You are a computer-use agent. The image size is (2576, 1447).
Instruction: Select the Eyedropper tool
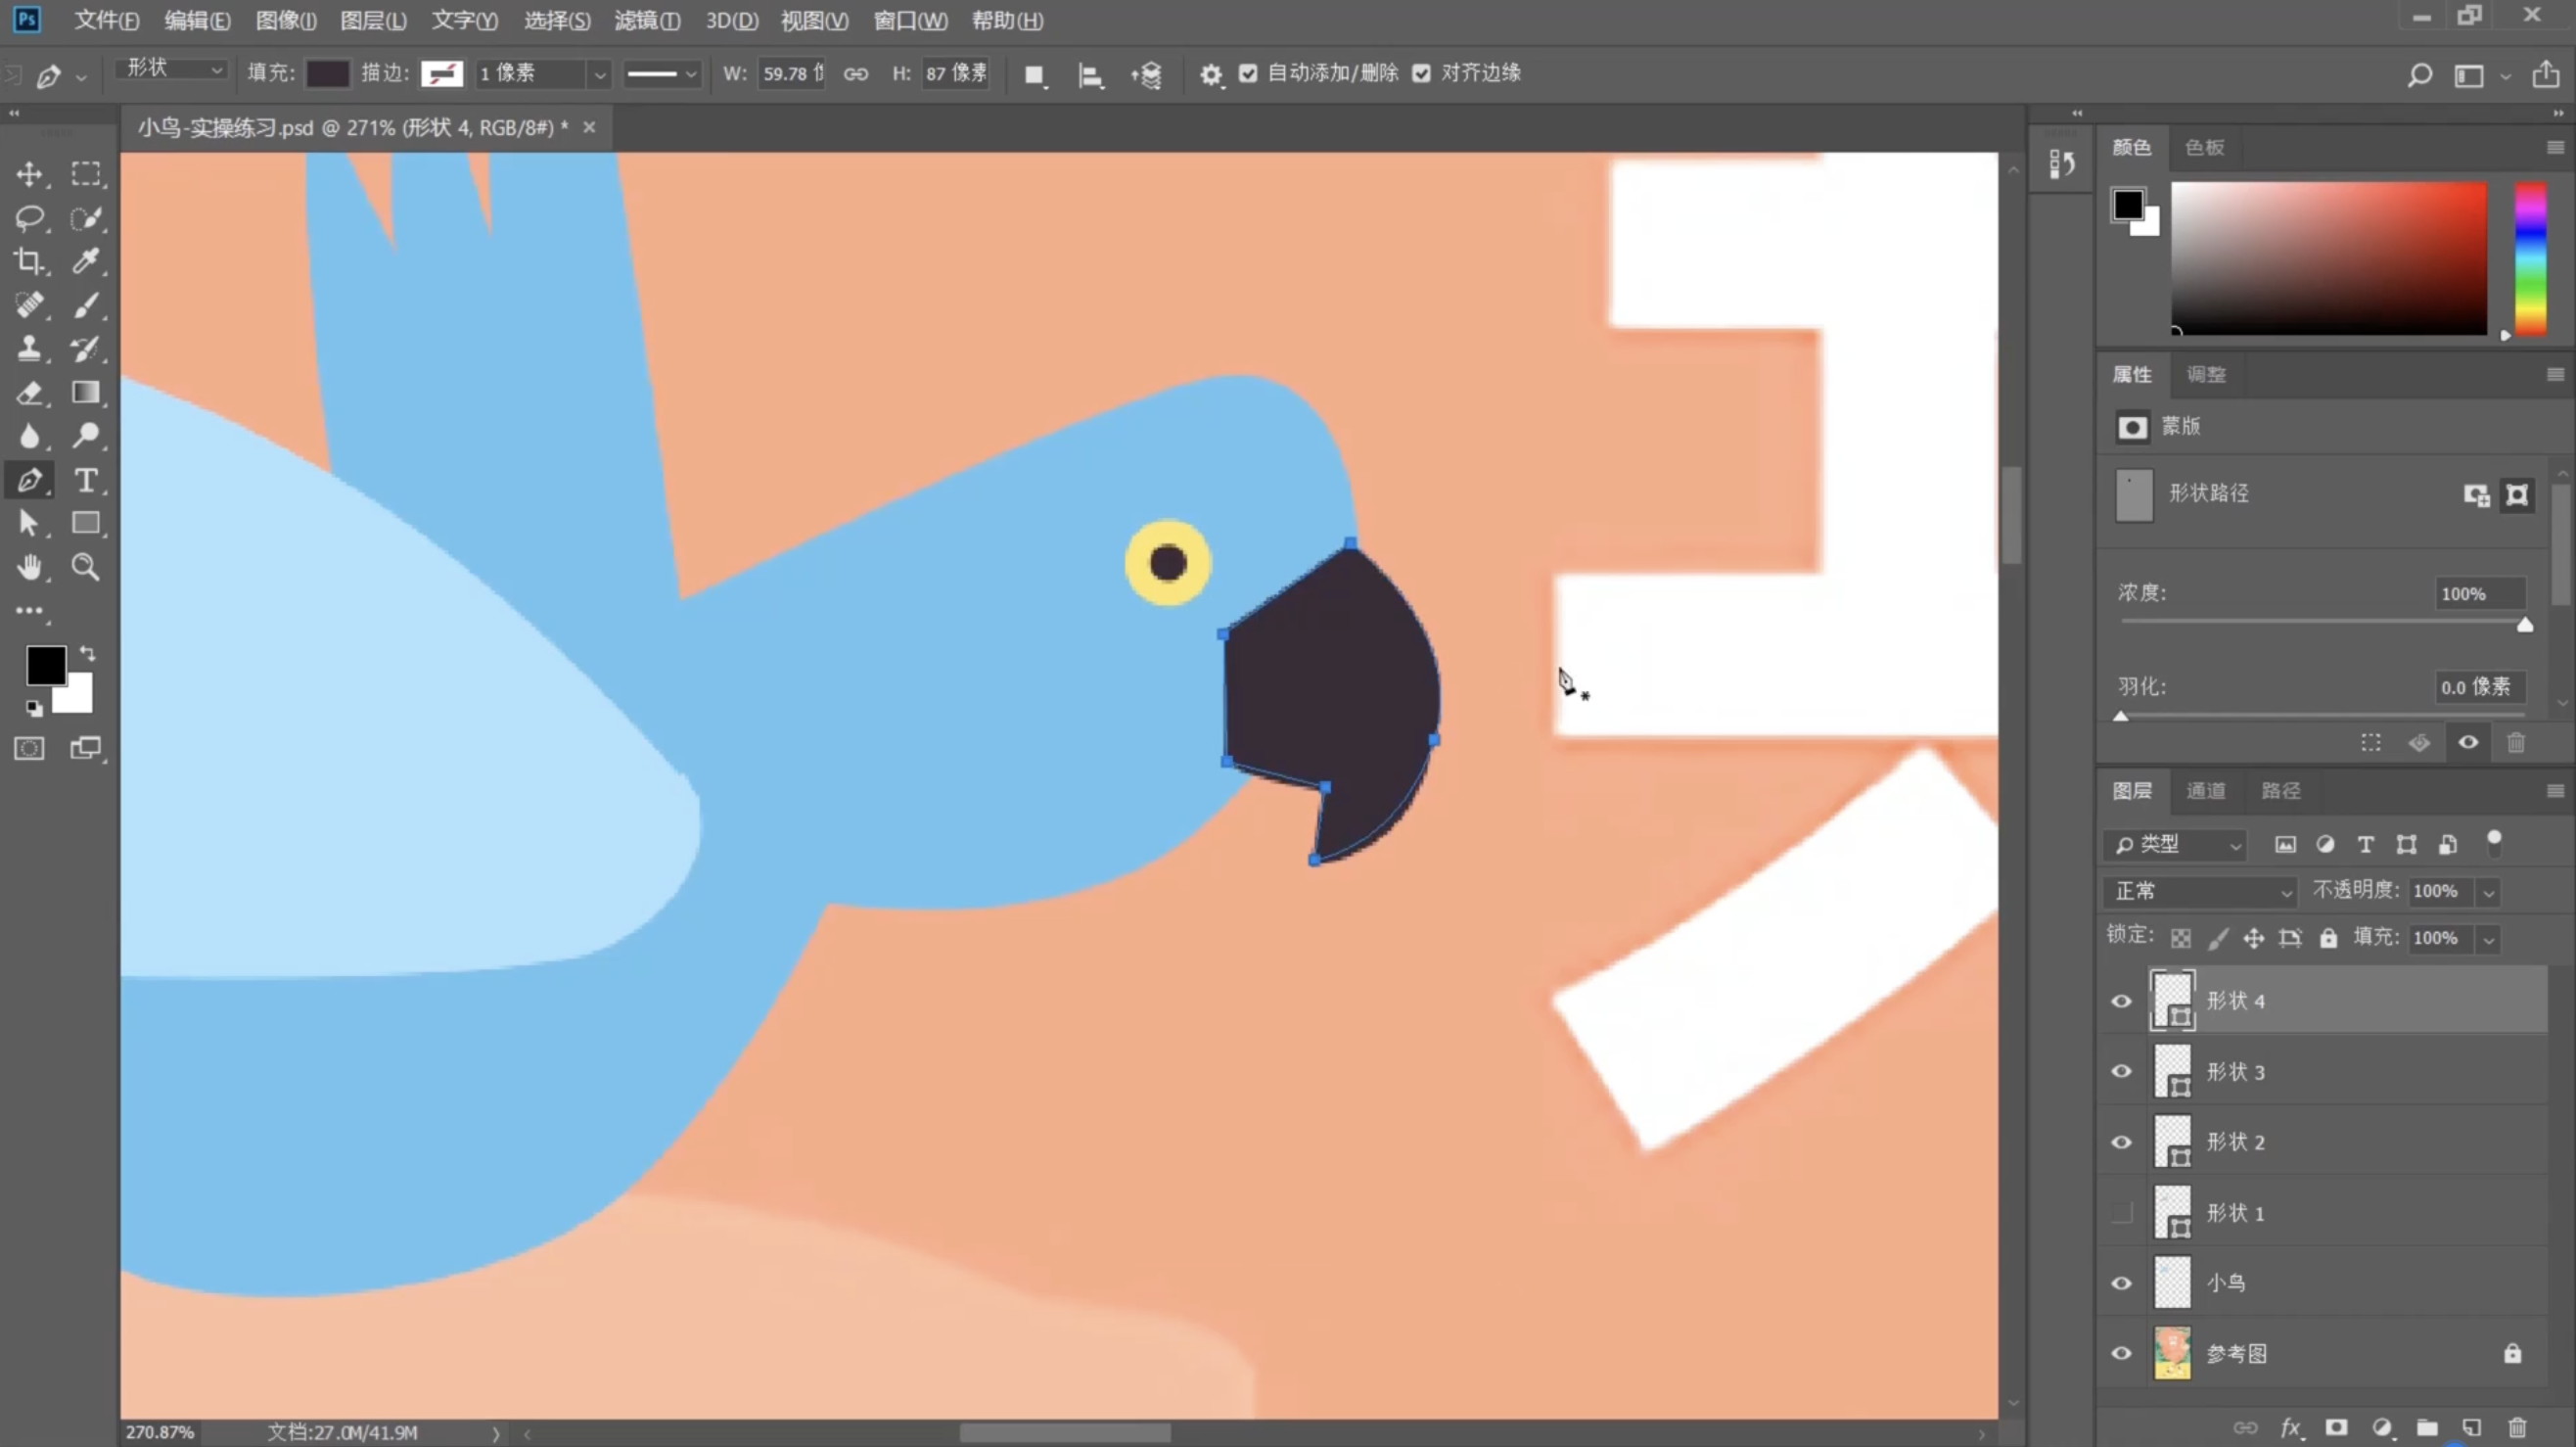click(x=86, y=261)
